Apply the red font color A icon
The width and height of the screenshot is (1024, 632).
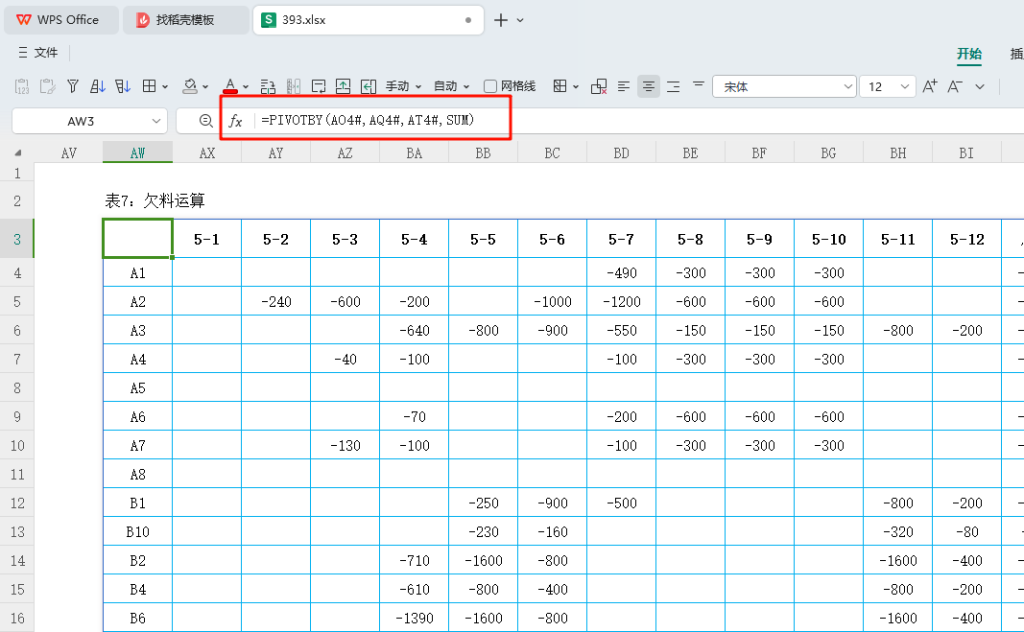(230, 86)
